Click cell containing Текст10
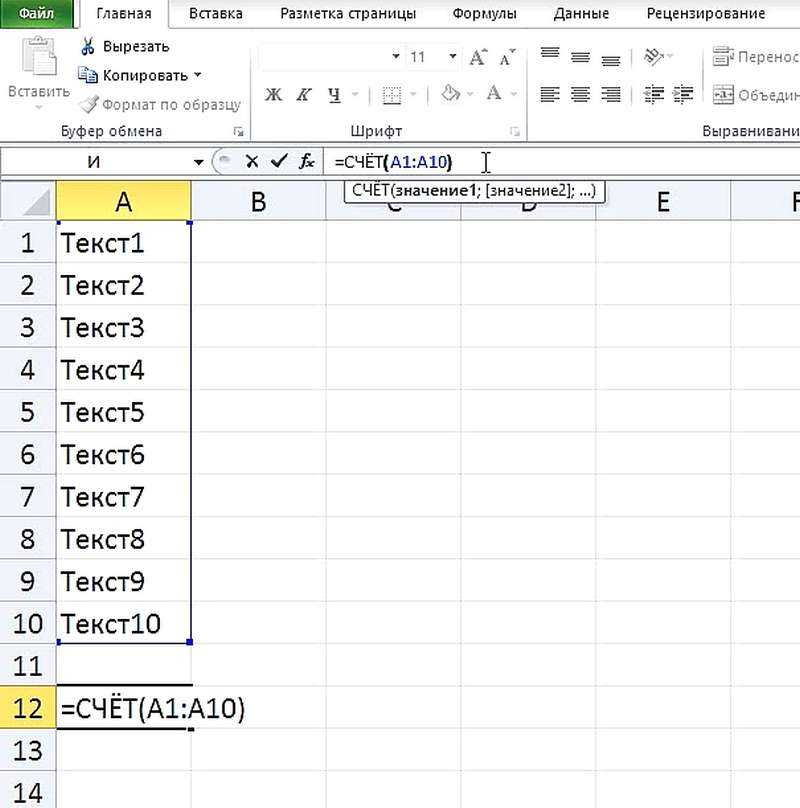The image size is (800, 808). pyautogui.click(x=123, y=623)
